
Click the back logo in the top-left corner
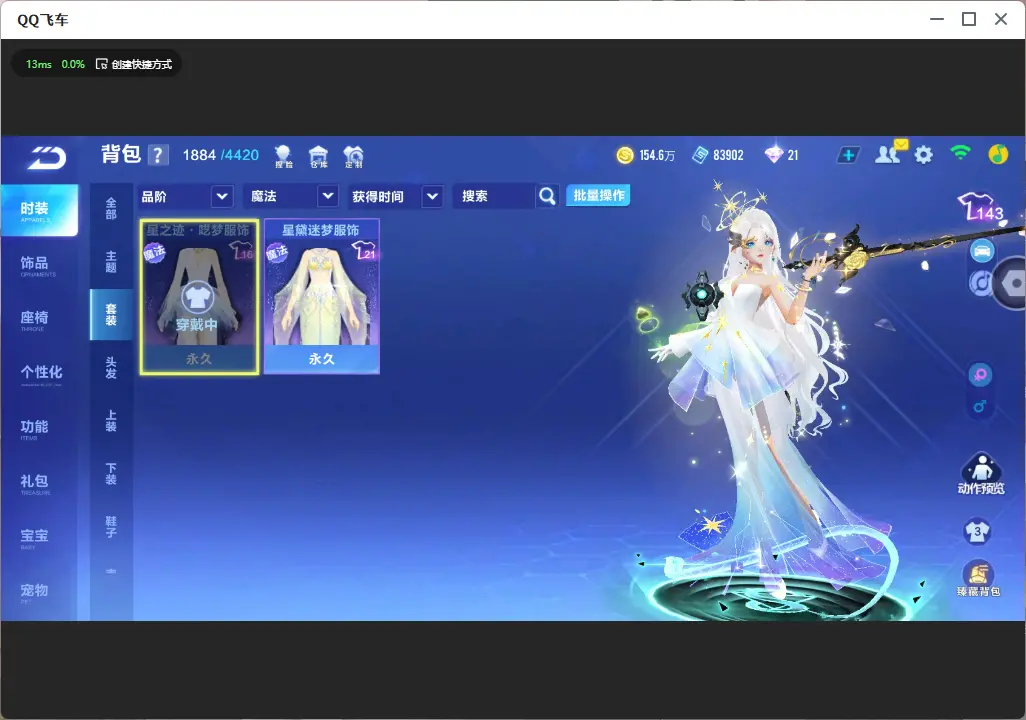(46, 158)
